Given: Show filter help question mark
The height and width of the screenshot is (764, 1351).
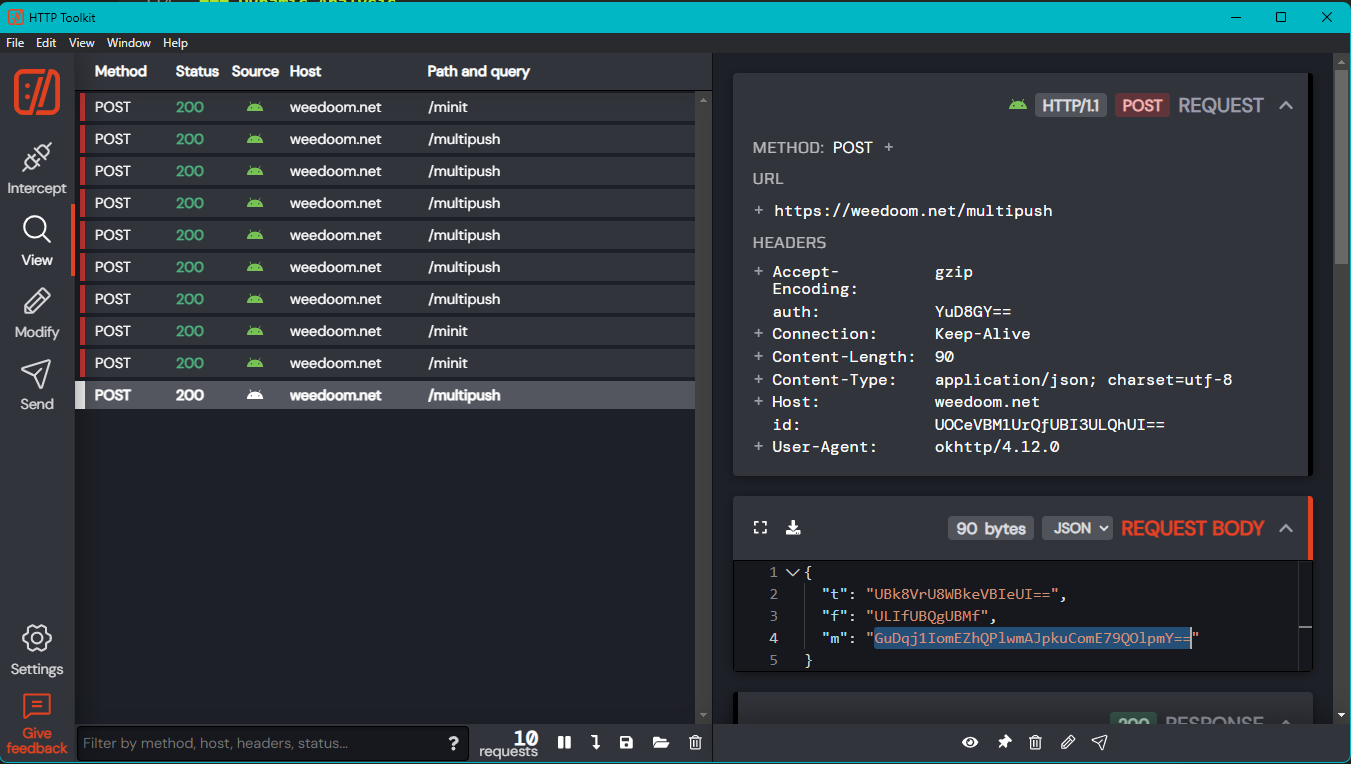Looking at the screenshot, I should click(x=453, y=743).
